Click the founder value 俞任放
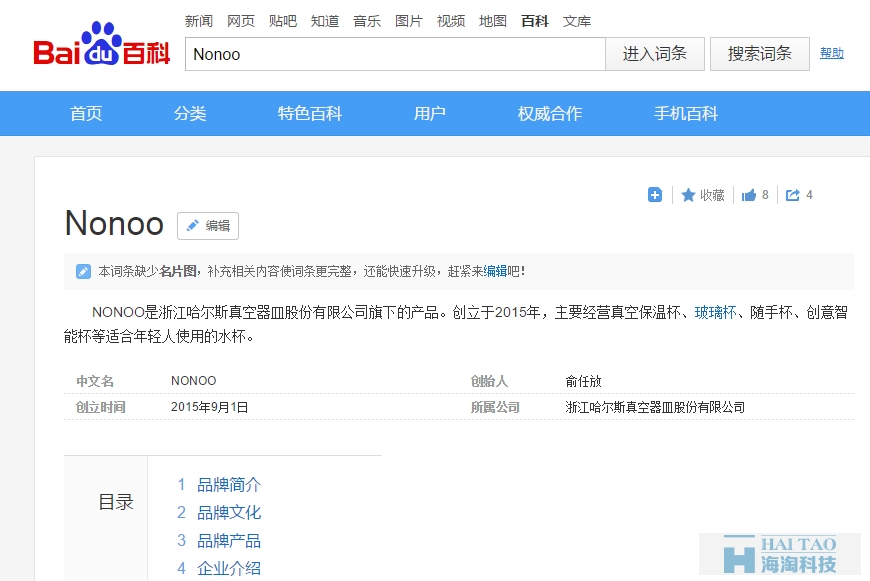Screen dimensions: 870x581 [583, 381]
